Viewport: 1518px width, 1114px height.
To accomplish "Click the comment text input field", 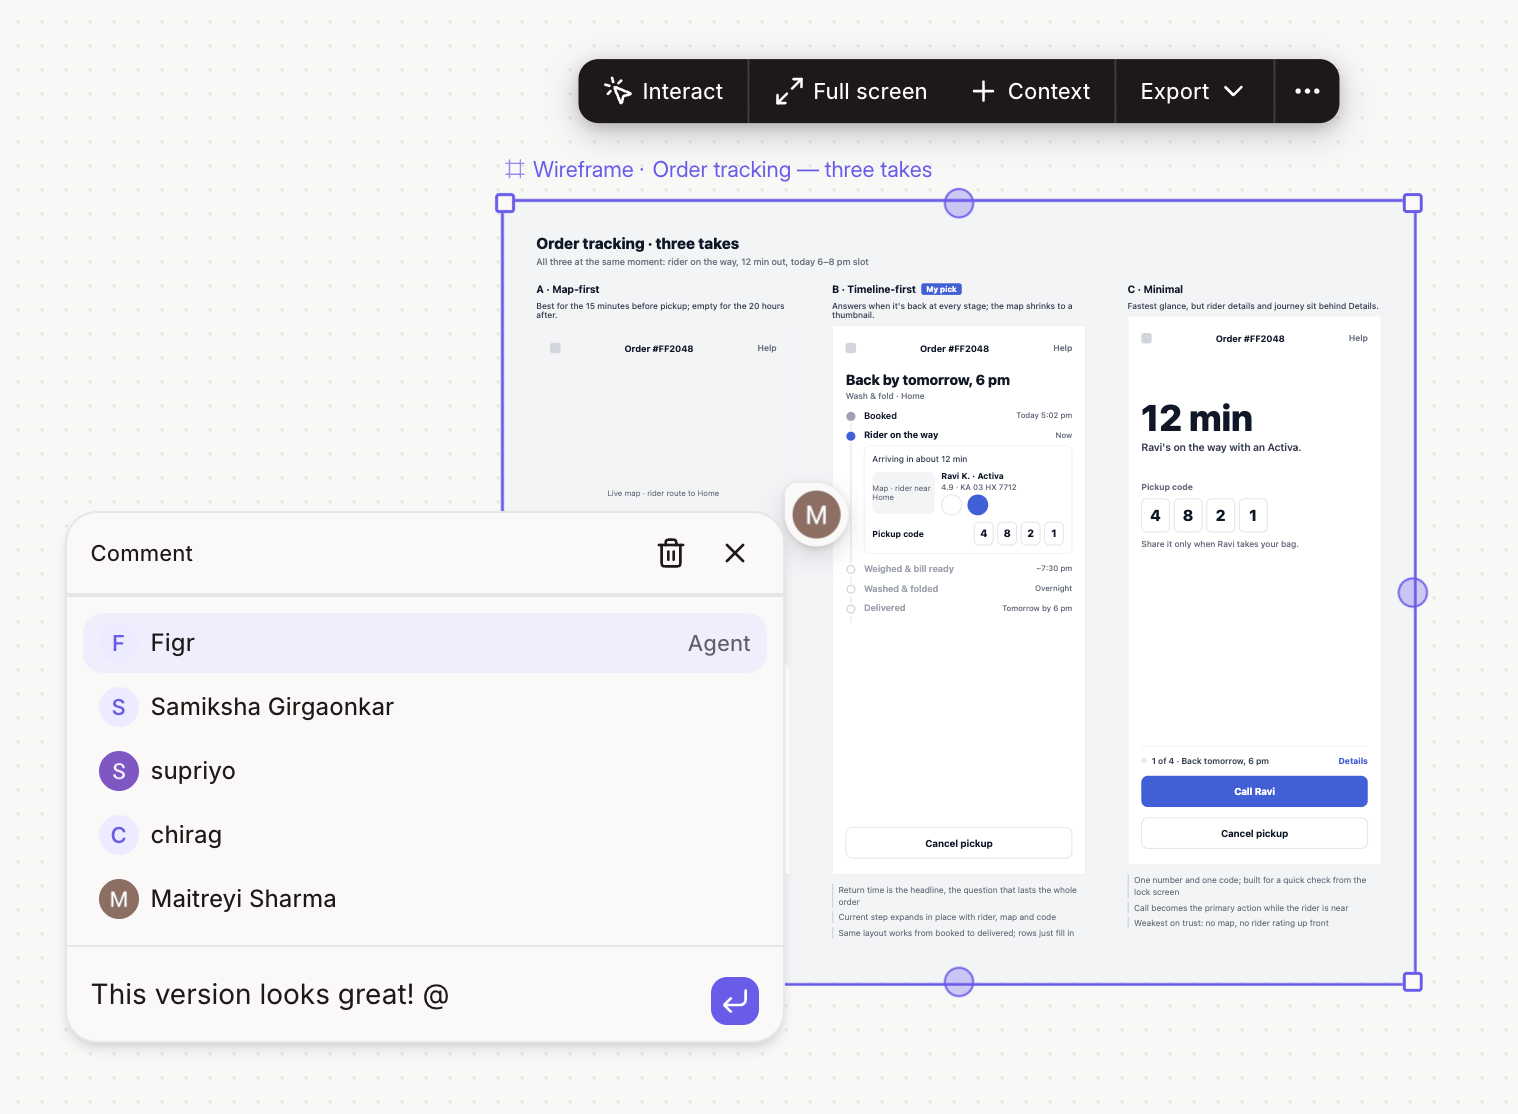I will point(390,995).
